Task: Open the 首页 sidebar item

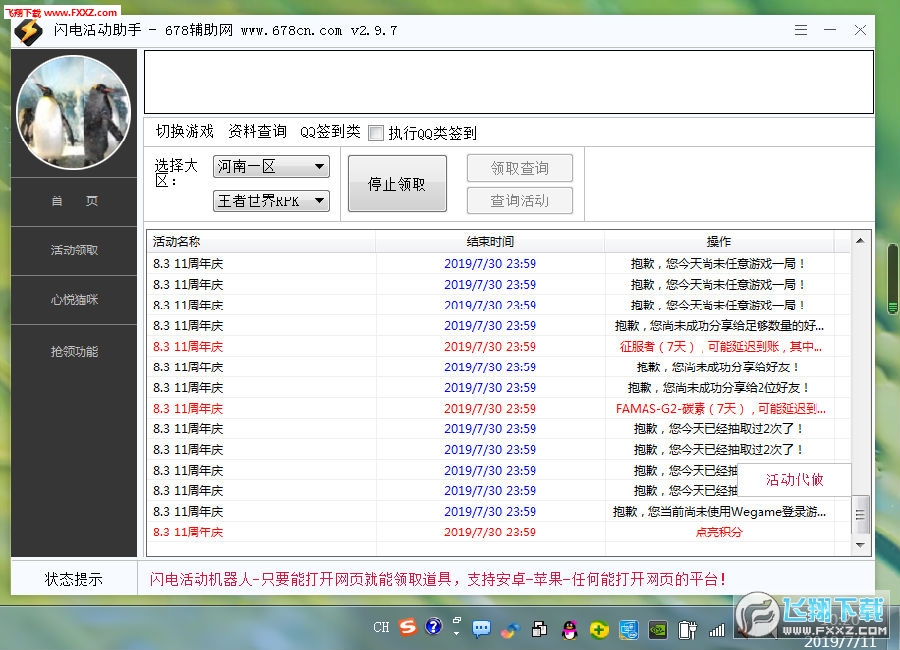Action: (x=74, y=201)
